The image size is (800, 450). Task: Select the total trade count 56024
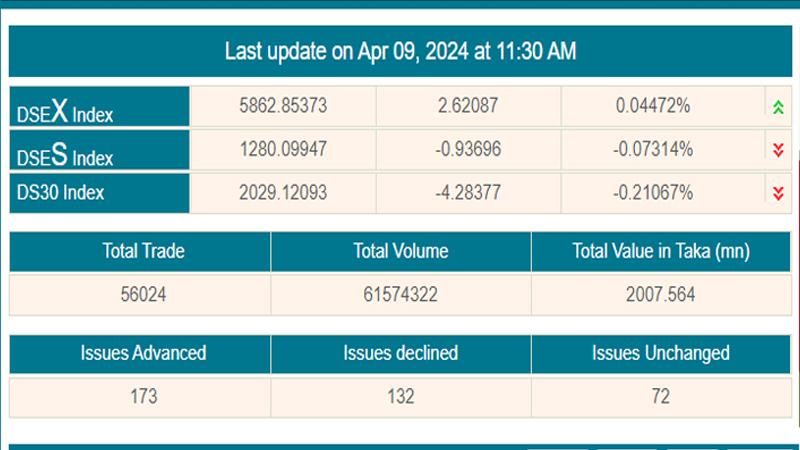coord(143,294)
